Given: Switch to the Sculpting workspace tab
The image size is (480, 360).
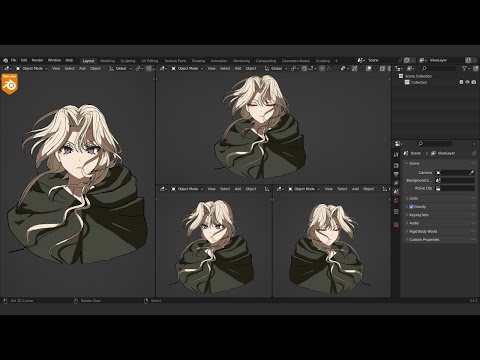Looking at the screenshot, I should 128,61.
